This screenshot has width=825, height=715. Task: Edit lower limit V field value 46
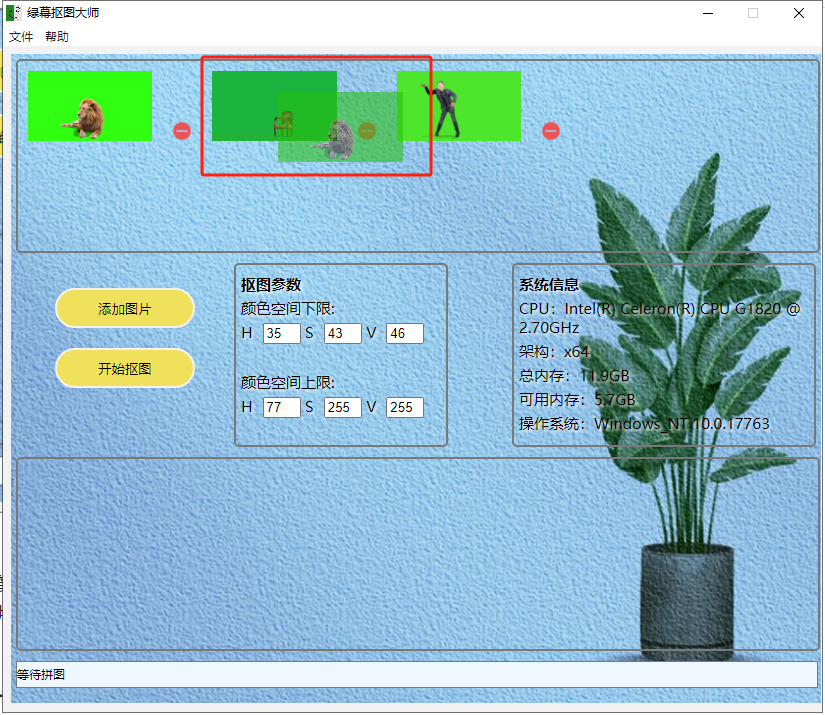405,333
